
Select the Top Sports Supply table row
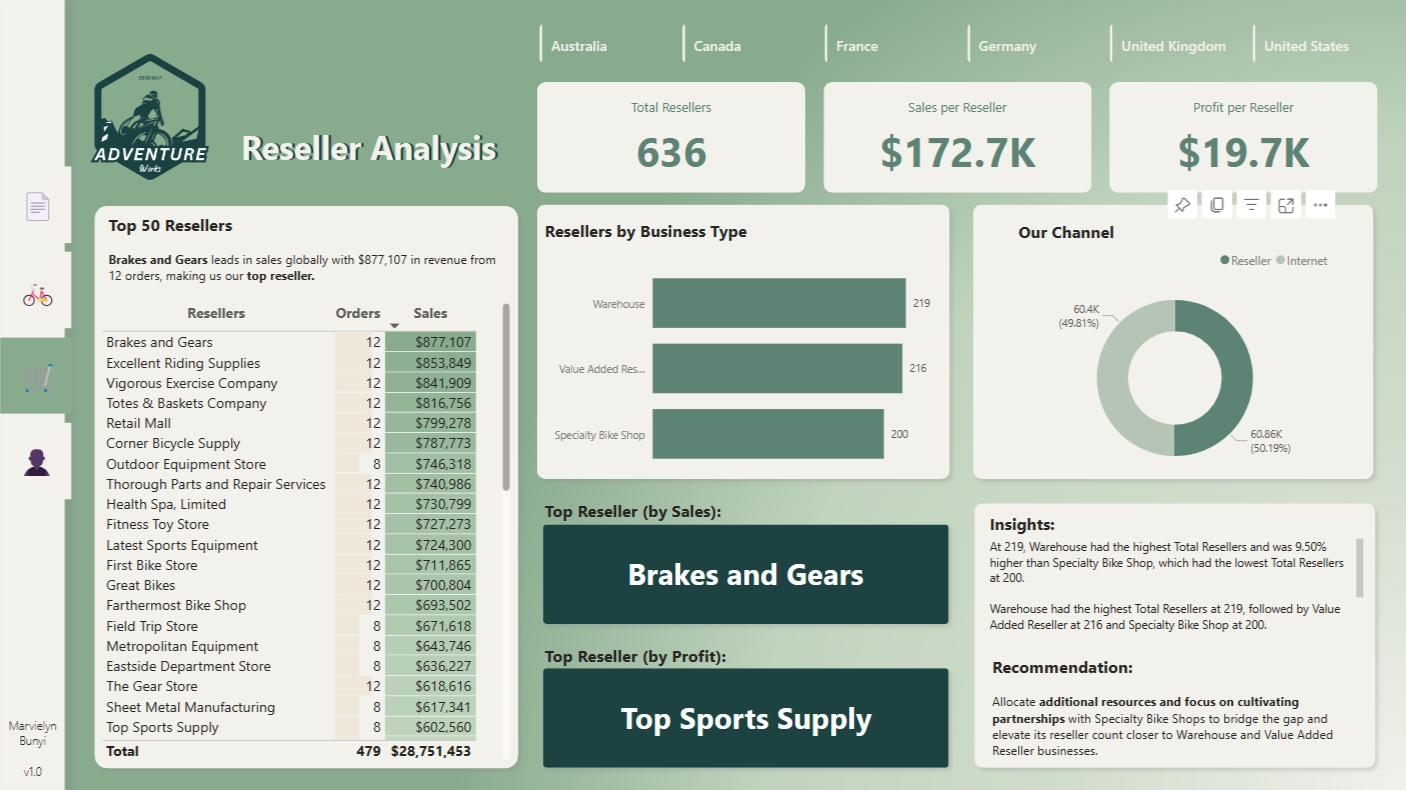tap(290, 727)
